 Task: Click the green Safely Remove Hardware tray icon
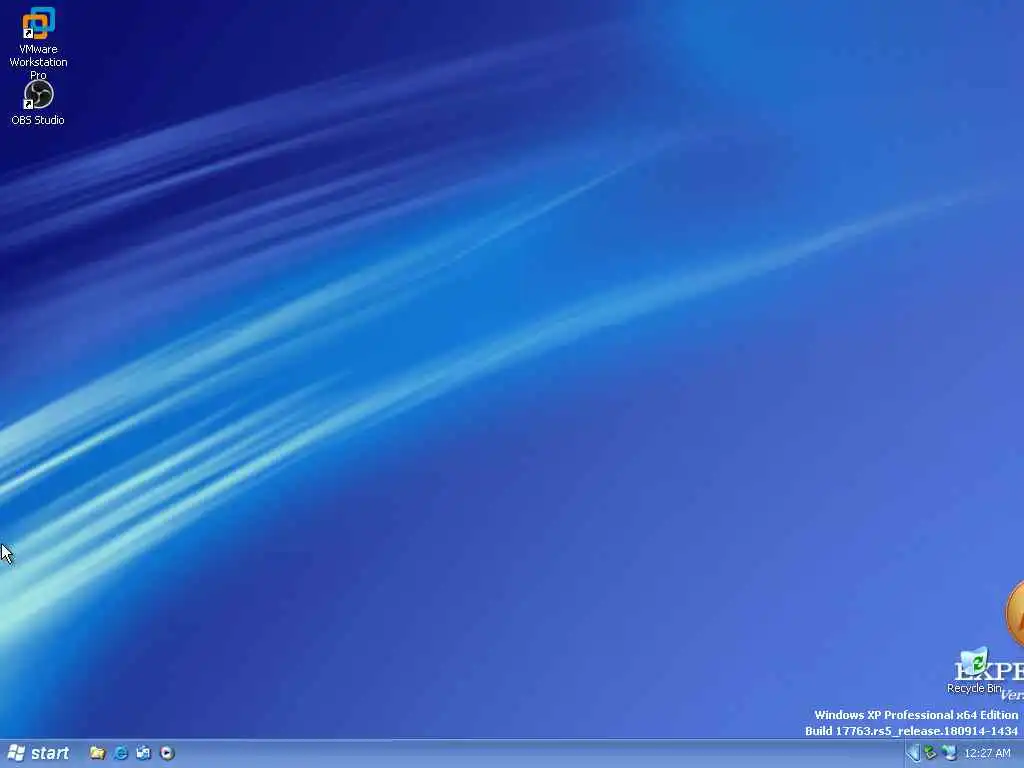click(931, 754)
